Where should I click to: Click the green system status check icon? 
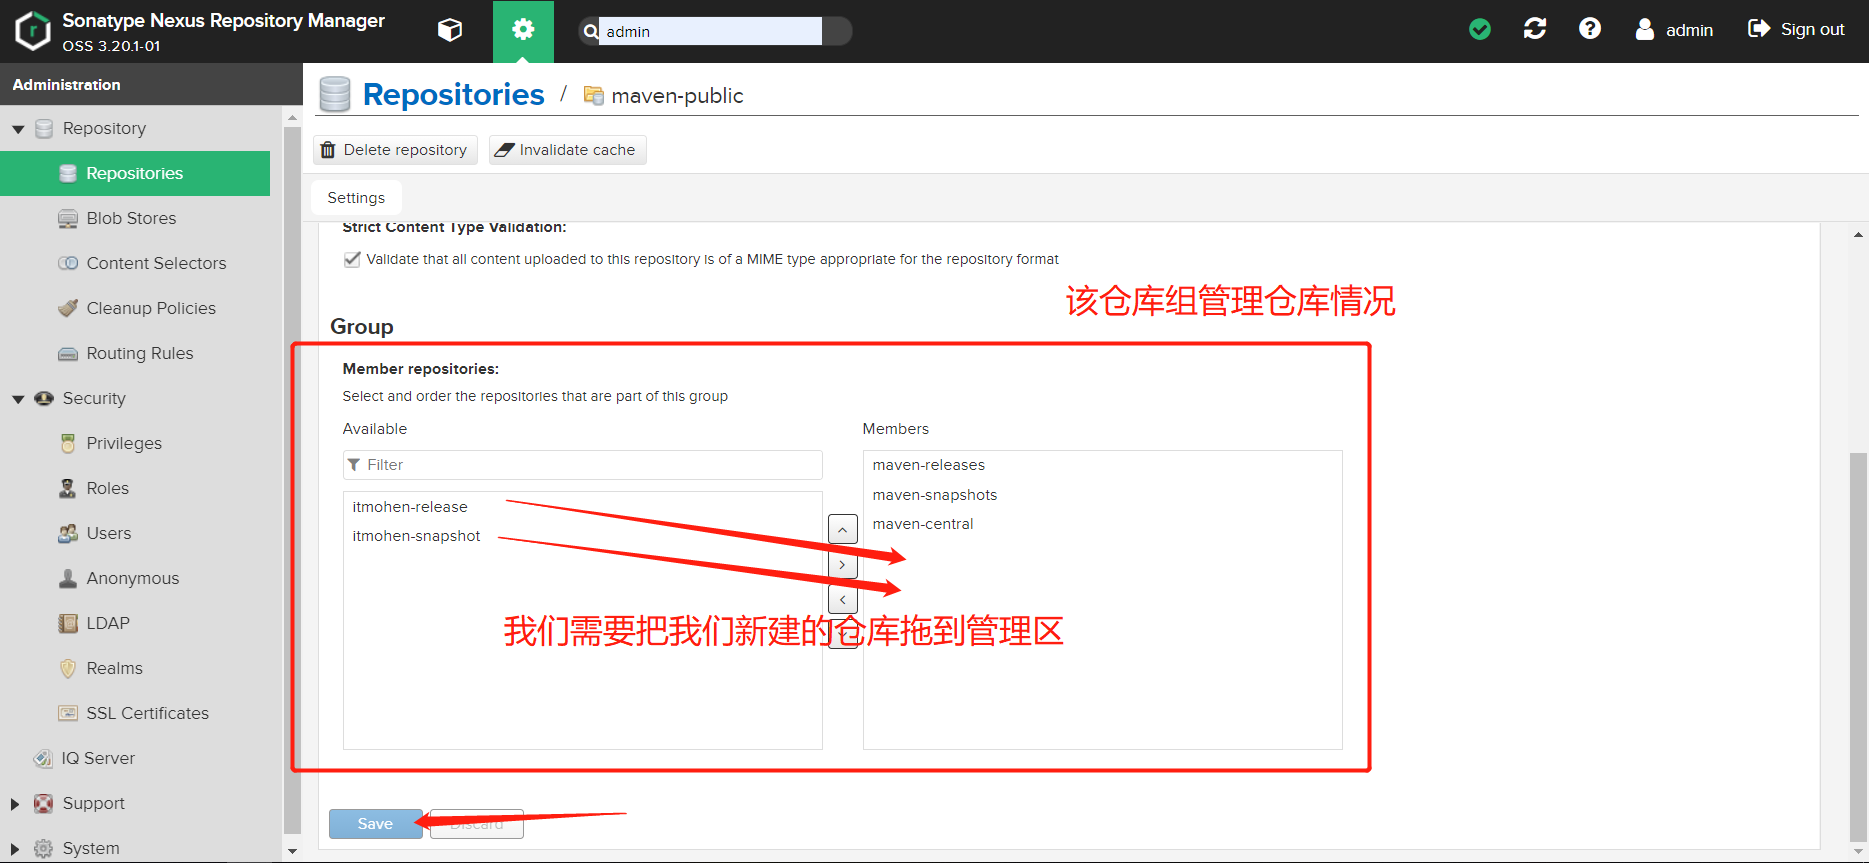1480,30
